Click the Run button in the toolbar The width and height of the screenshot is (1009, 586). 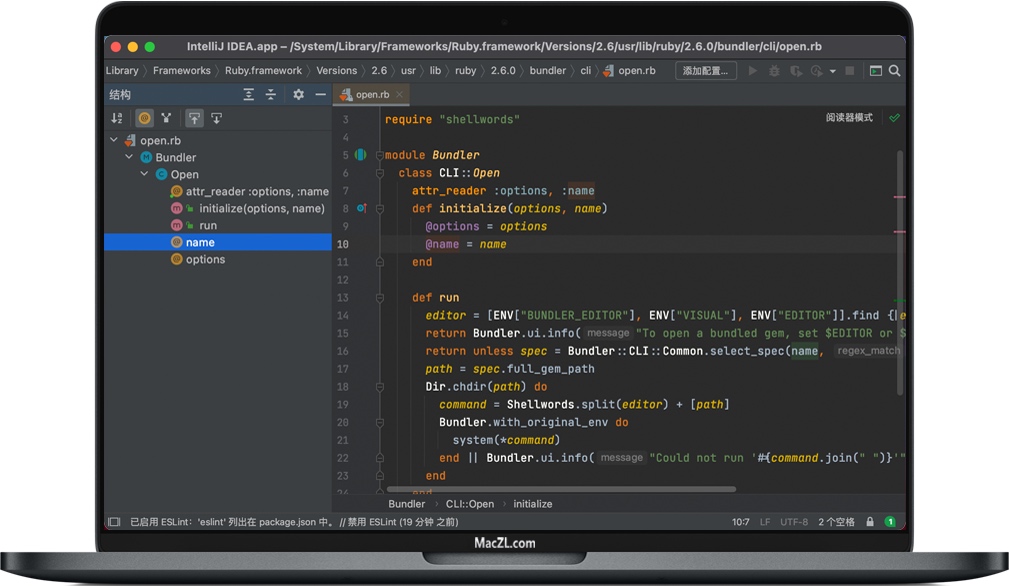752,71
